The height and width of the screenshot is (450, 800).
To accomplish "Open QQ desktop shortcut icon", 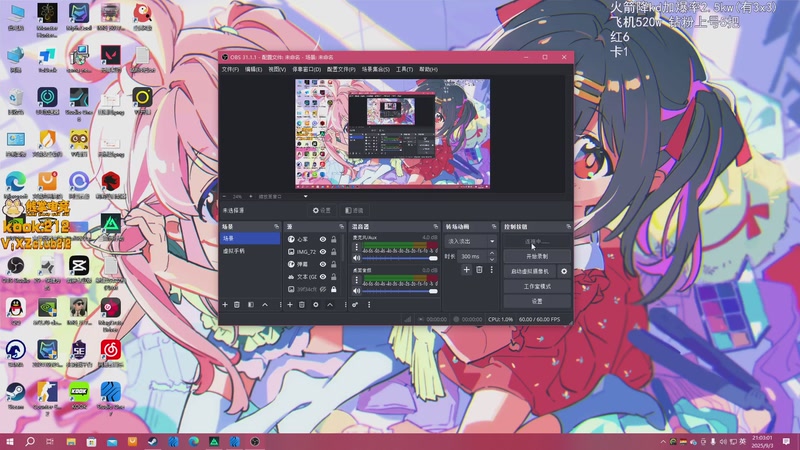I will (15, 311).
